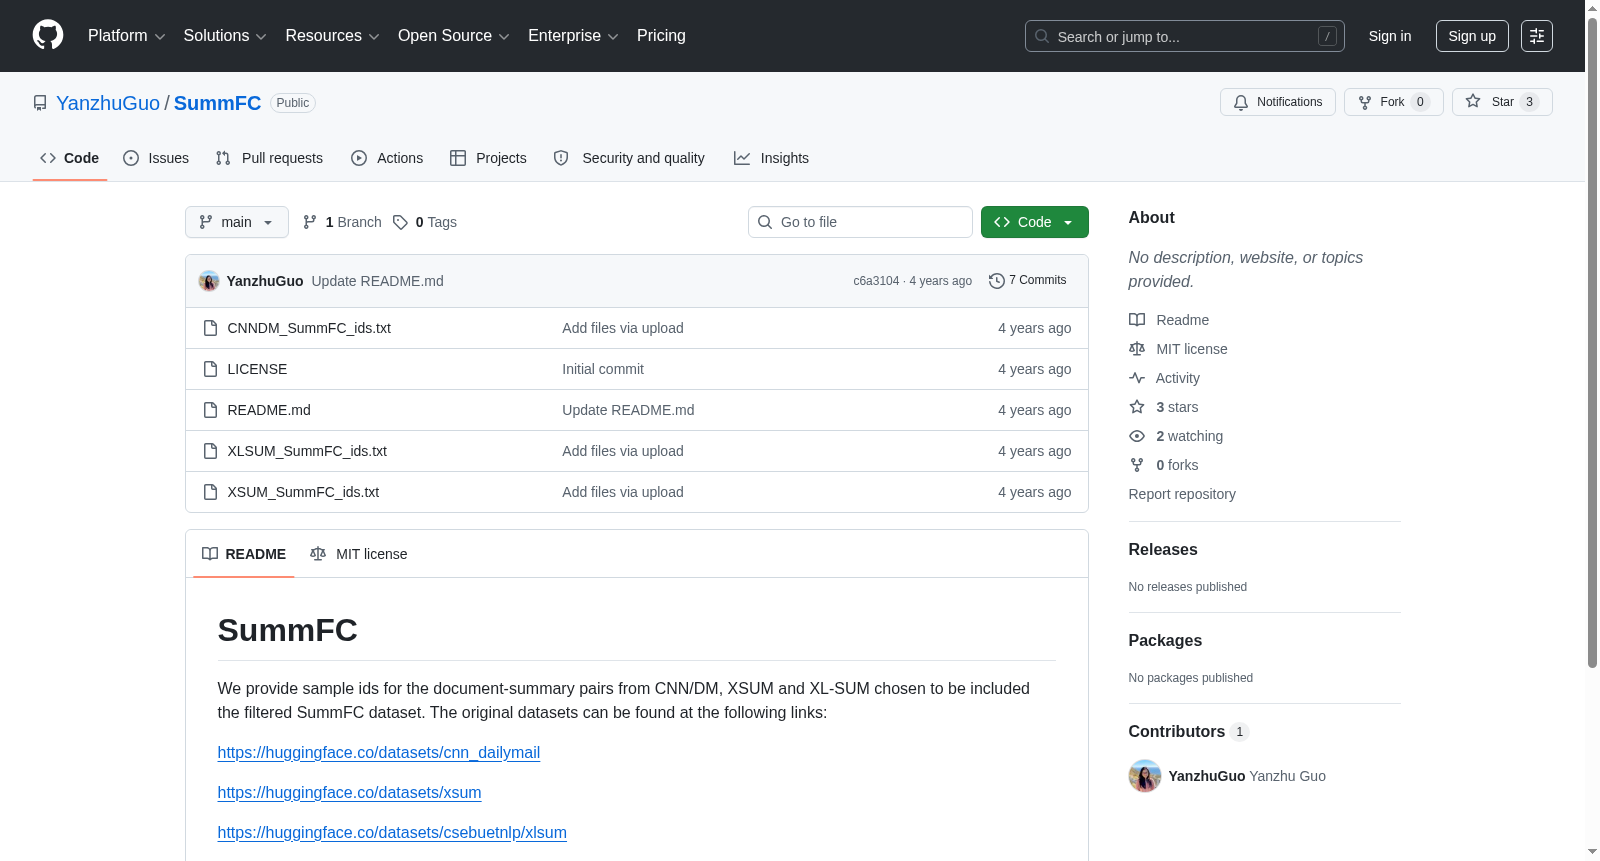Open the Insights tab
Image resolution: width=1600 pixels, height=861 pixels.
(771, 158)
